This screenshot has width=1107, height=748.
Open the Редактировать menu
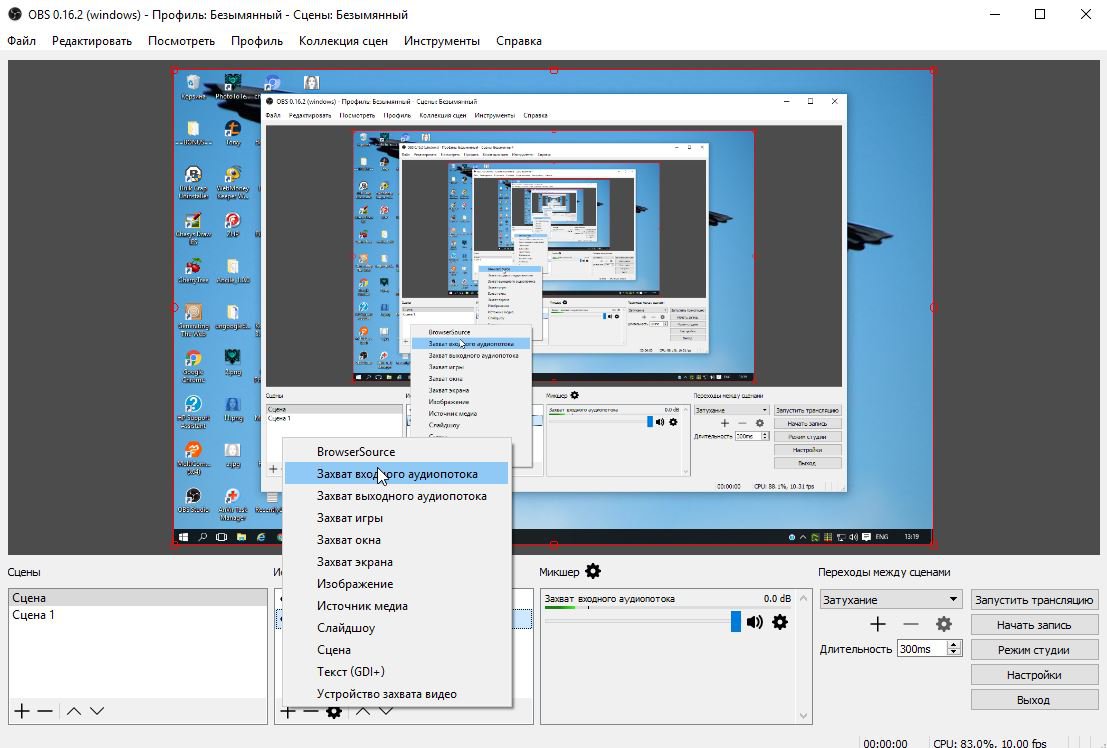[x=92, y=41]
